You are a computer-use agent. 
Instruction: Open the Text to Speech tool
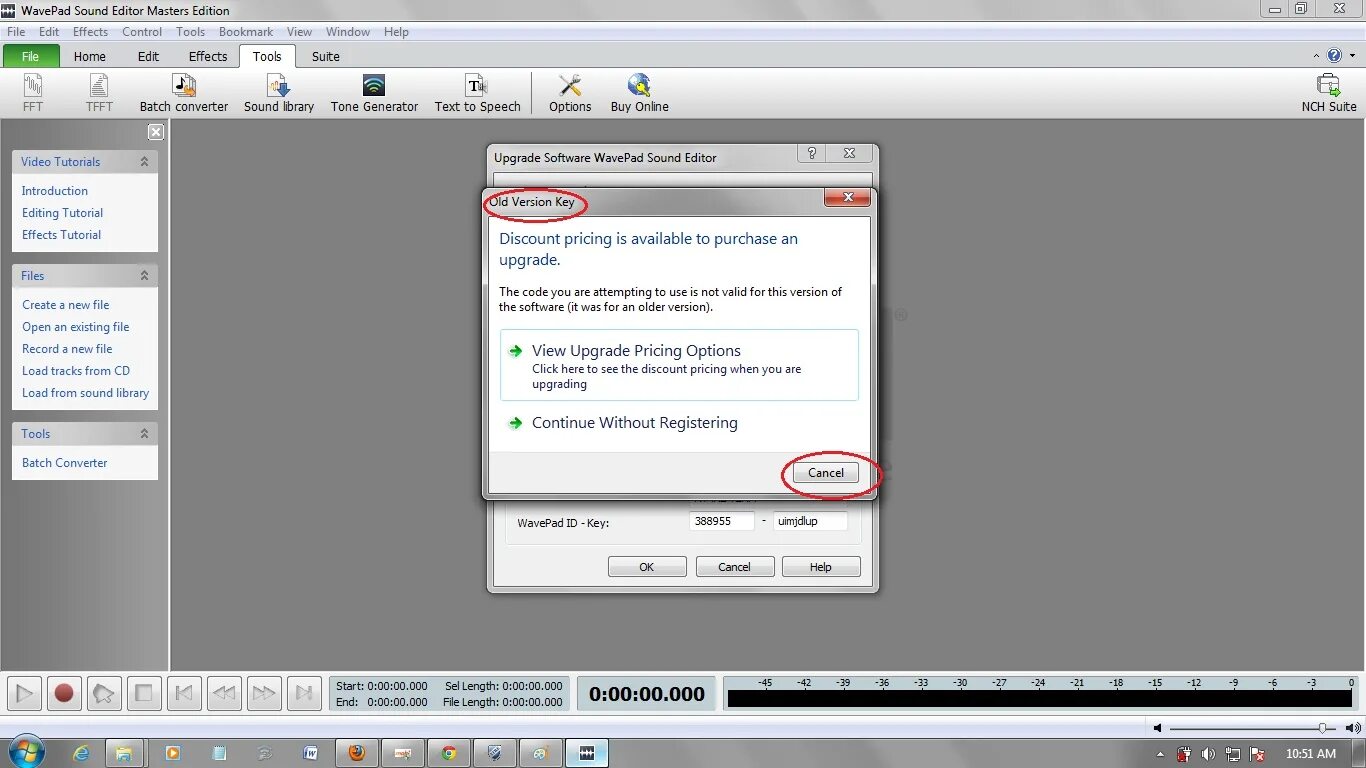tap(477, 92)
